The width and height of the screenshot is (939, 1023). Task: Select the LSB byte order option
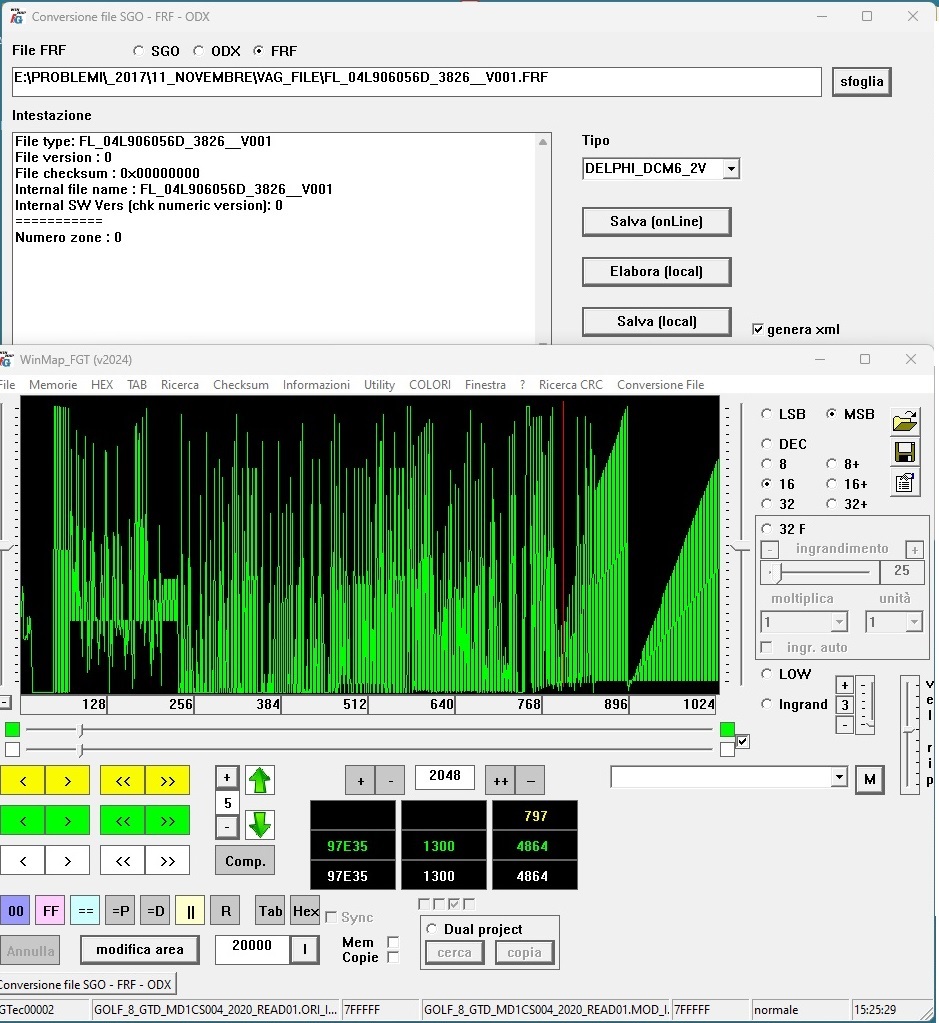click(767, 414)
